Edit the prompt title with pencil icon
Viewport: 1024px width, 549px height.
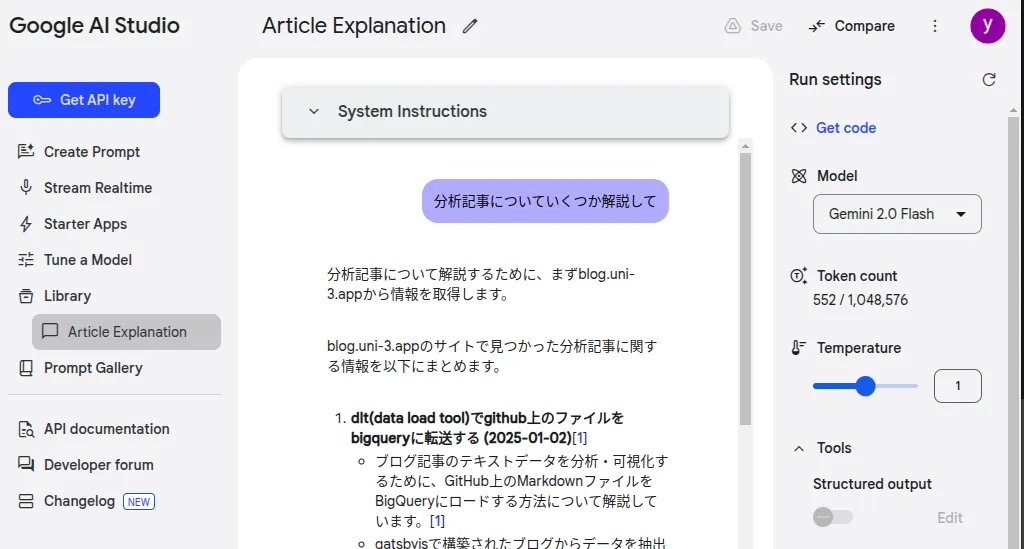(x=470, y=26)
